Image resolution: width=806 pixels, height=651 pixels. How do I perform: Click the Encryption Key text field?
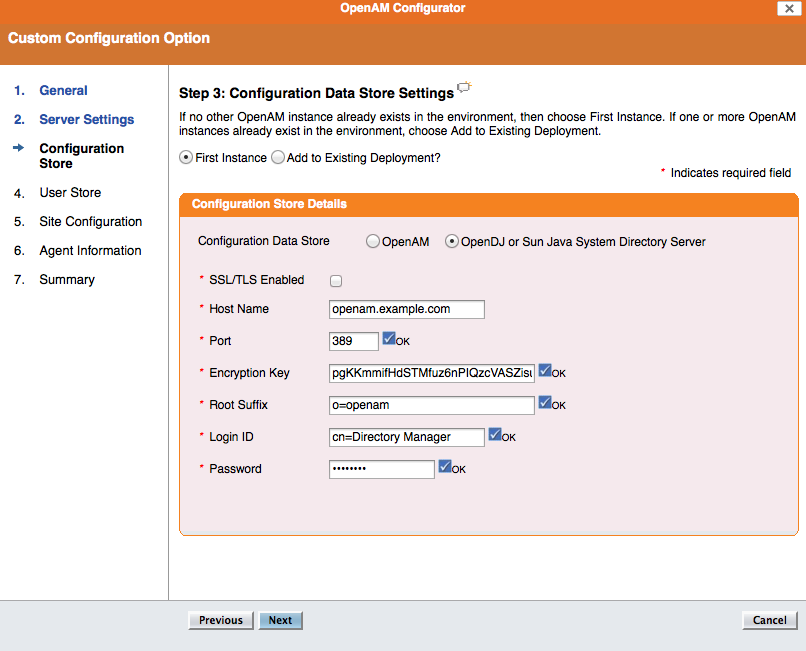pos(432,373)
